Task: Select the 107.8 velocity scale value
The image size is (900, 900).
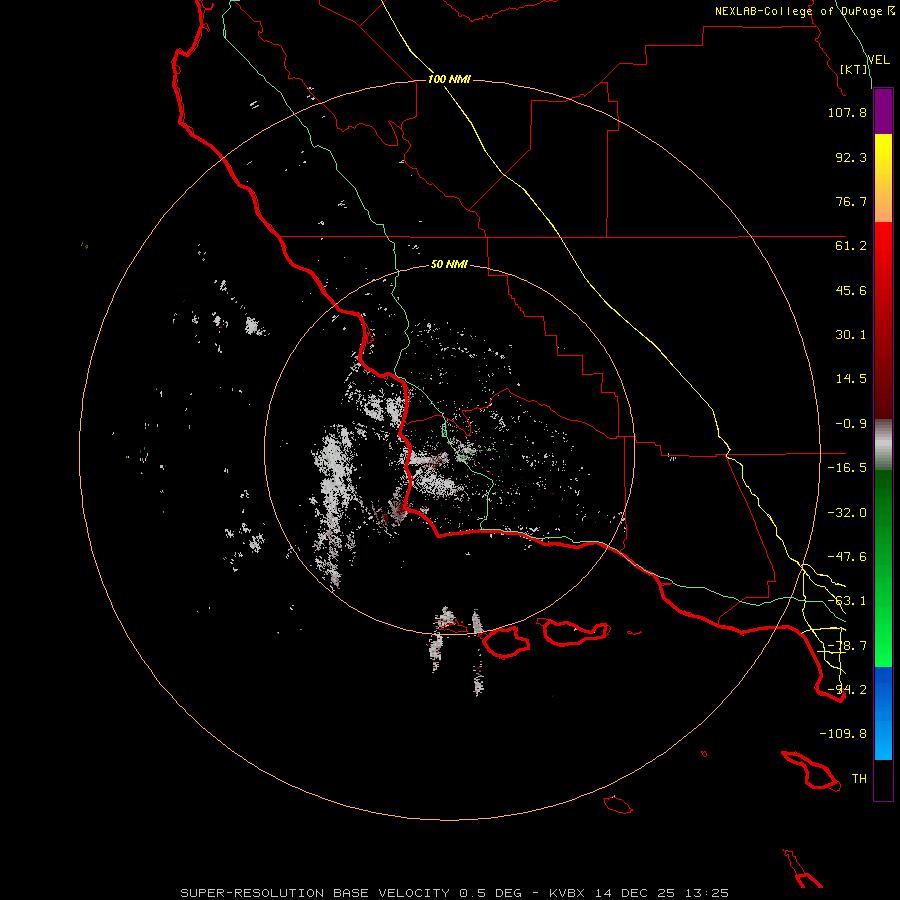Action: (x=847, y=112)
